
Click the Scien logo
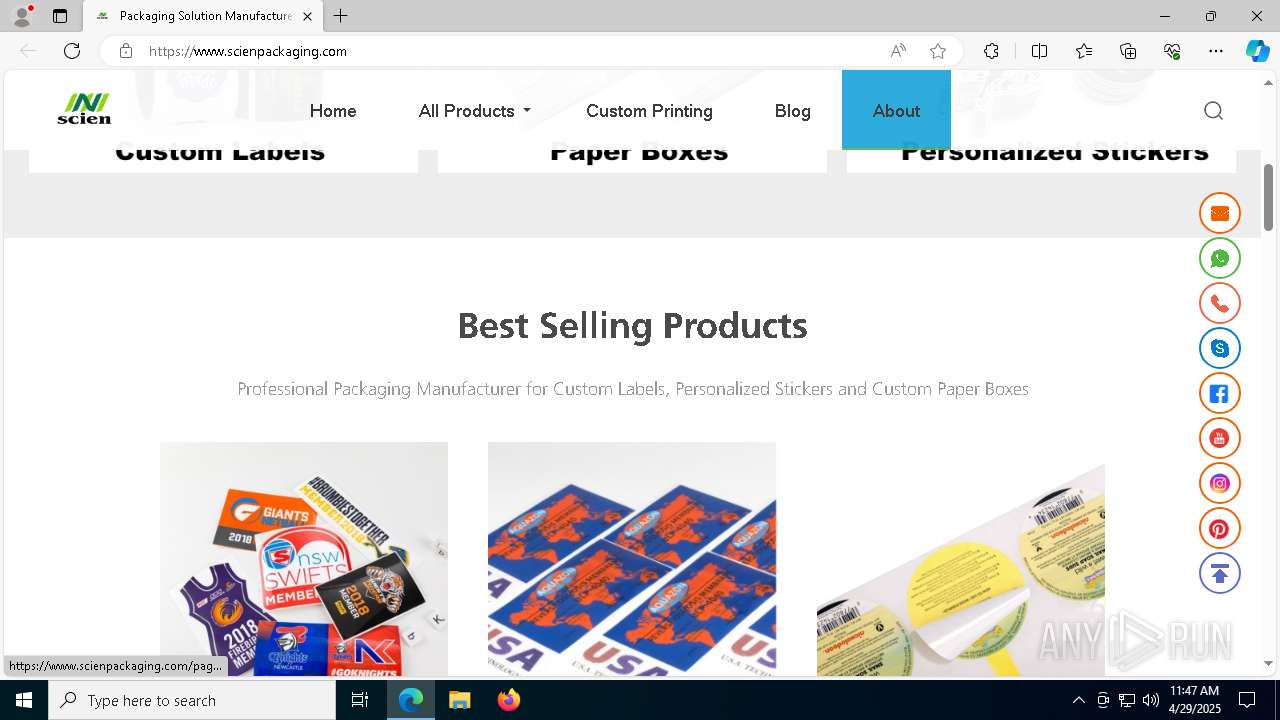pos(84,108)
